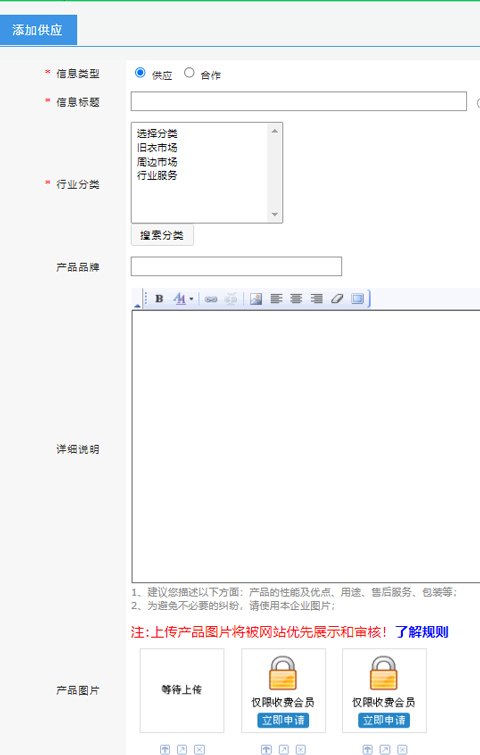Align text left in the editor

pos(276,299)
